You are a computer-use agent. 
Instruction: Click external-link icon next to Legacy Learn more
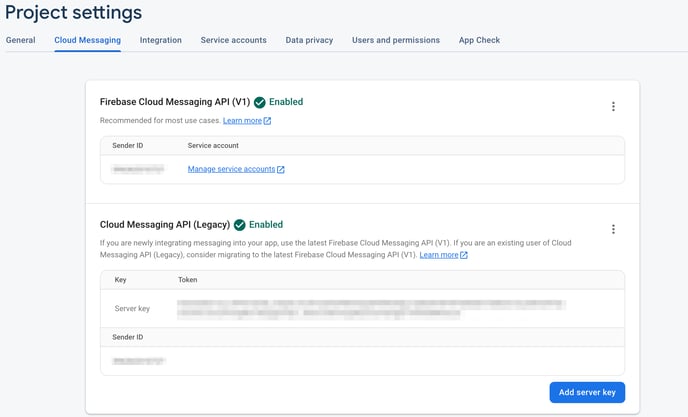464,255
